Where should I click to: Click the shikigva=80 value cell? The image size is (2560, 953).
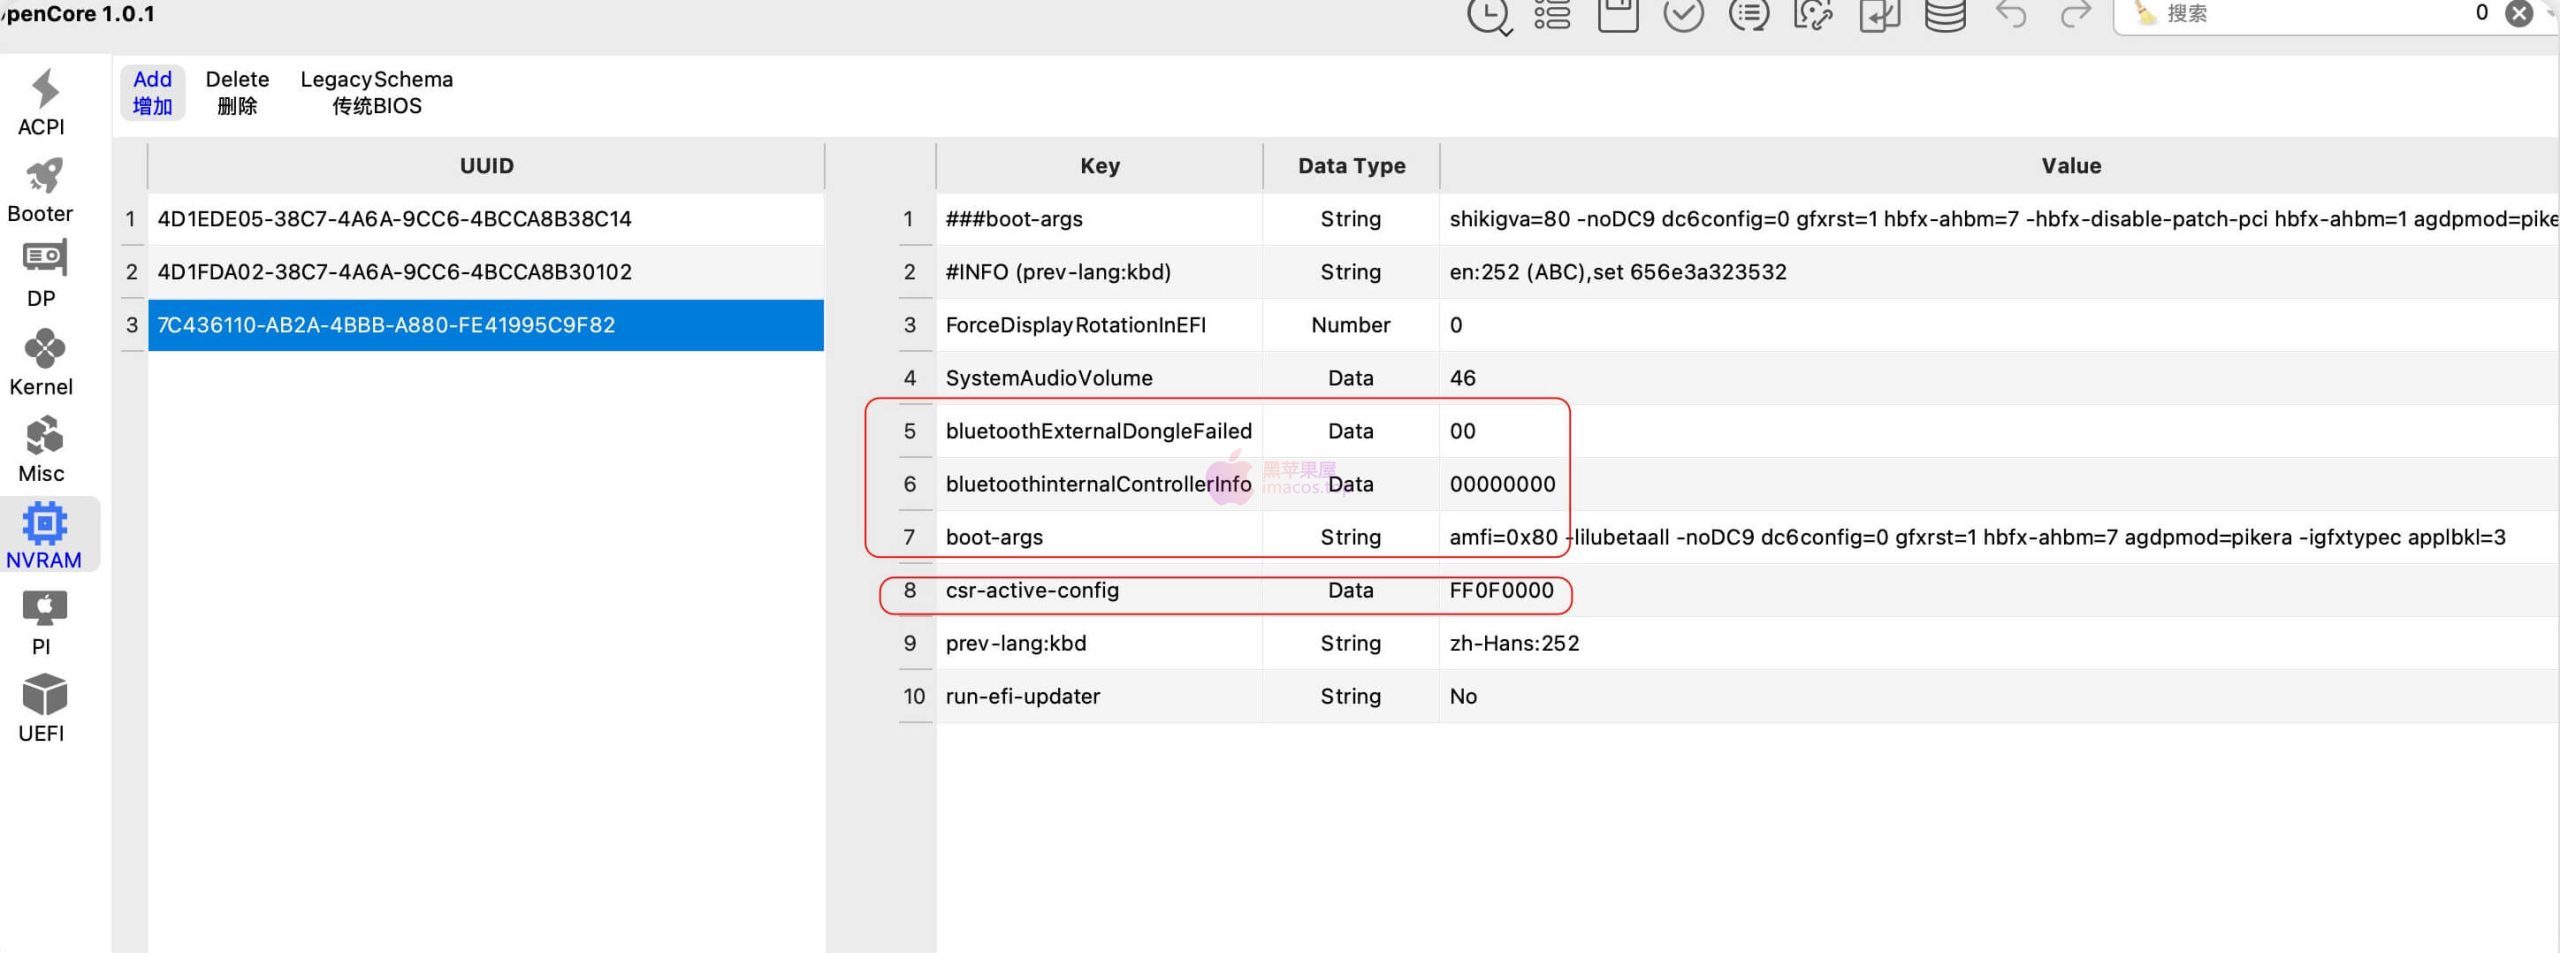(x=2000, y=219)
